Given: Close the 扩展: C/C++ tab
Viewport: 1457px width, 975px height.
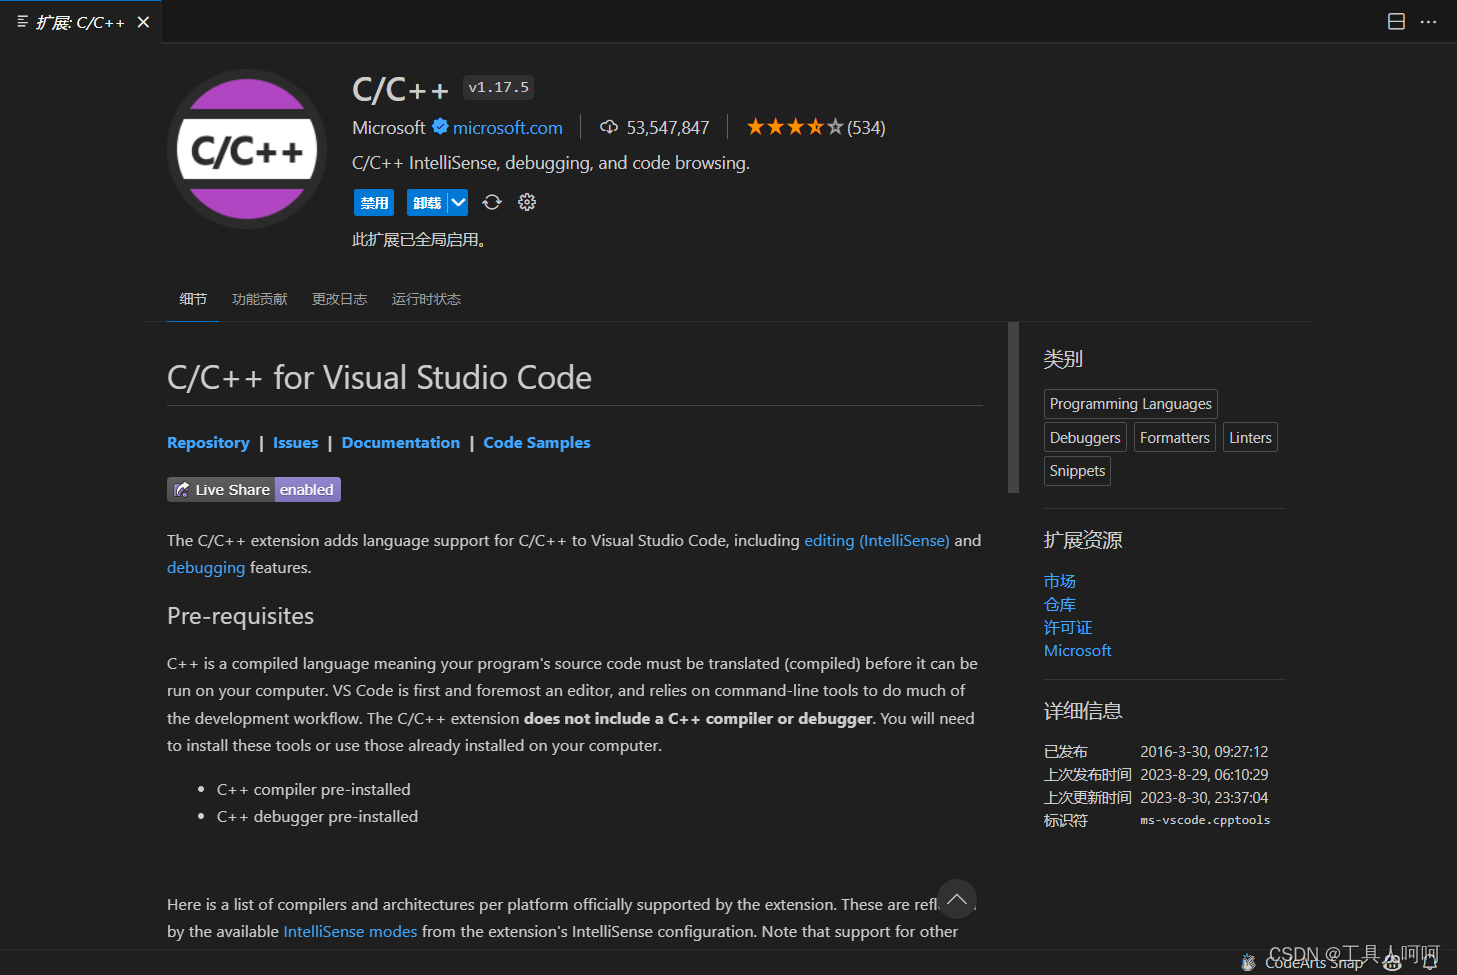Looking at the screenshot, I should [x=143, y=22].
